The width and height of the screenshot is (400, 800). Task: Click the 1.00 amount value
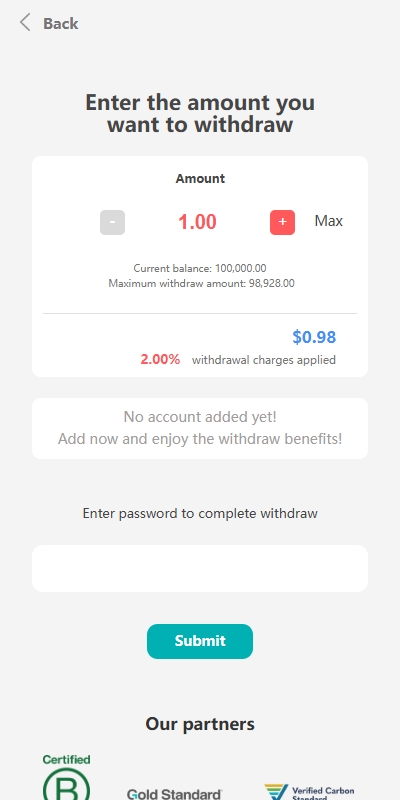coord(197,222)
